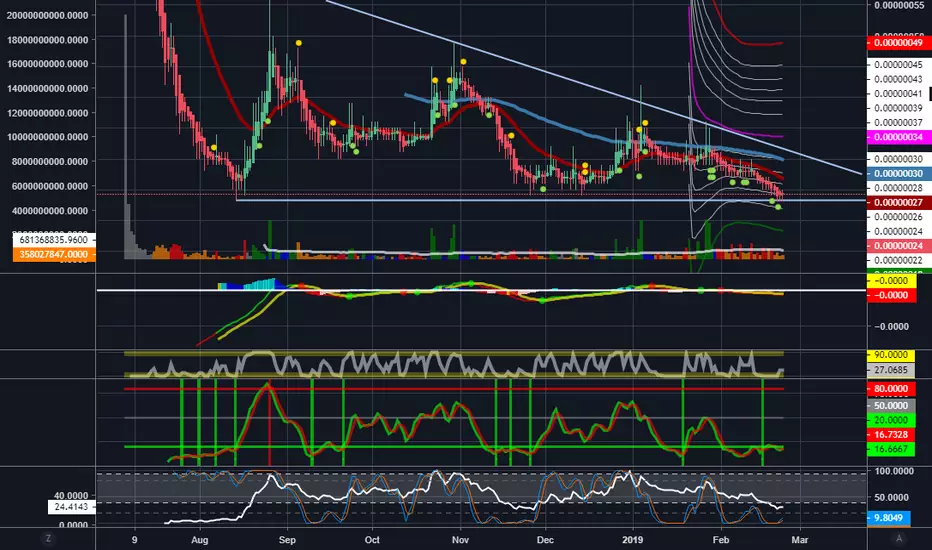Select the gray 27.0685 indicator value label
This screenshot has width=932, height=550.
(892, 370)
